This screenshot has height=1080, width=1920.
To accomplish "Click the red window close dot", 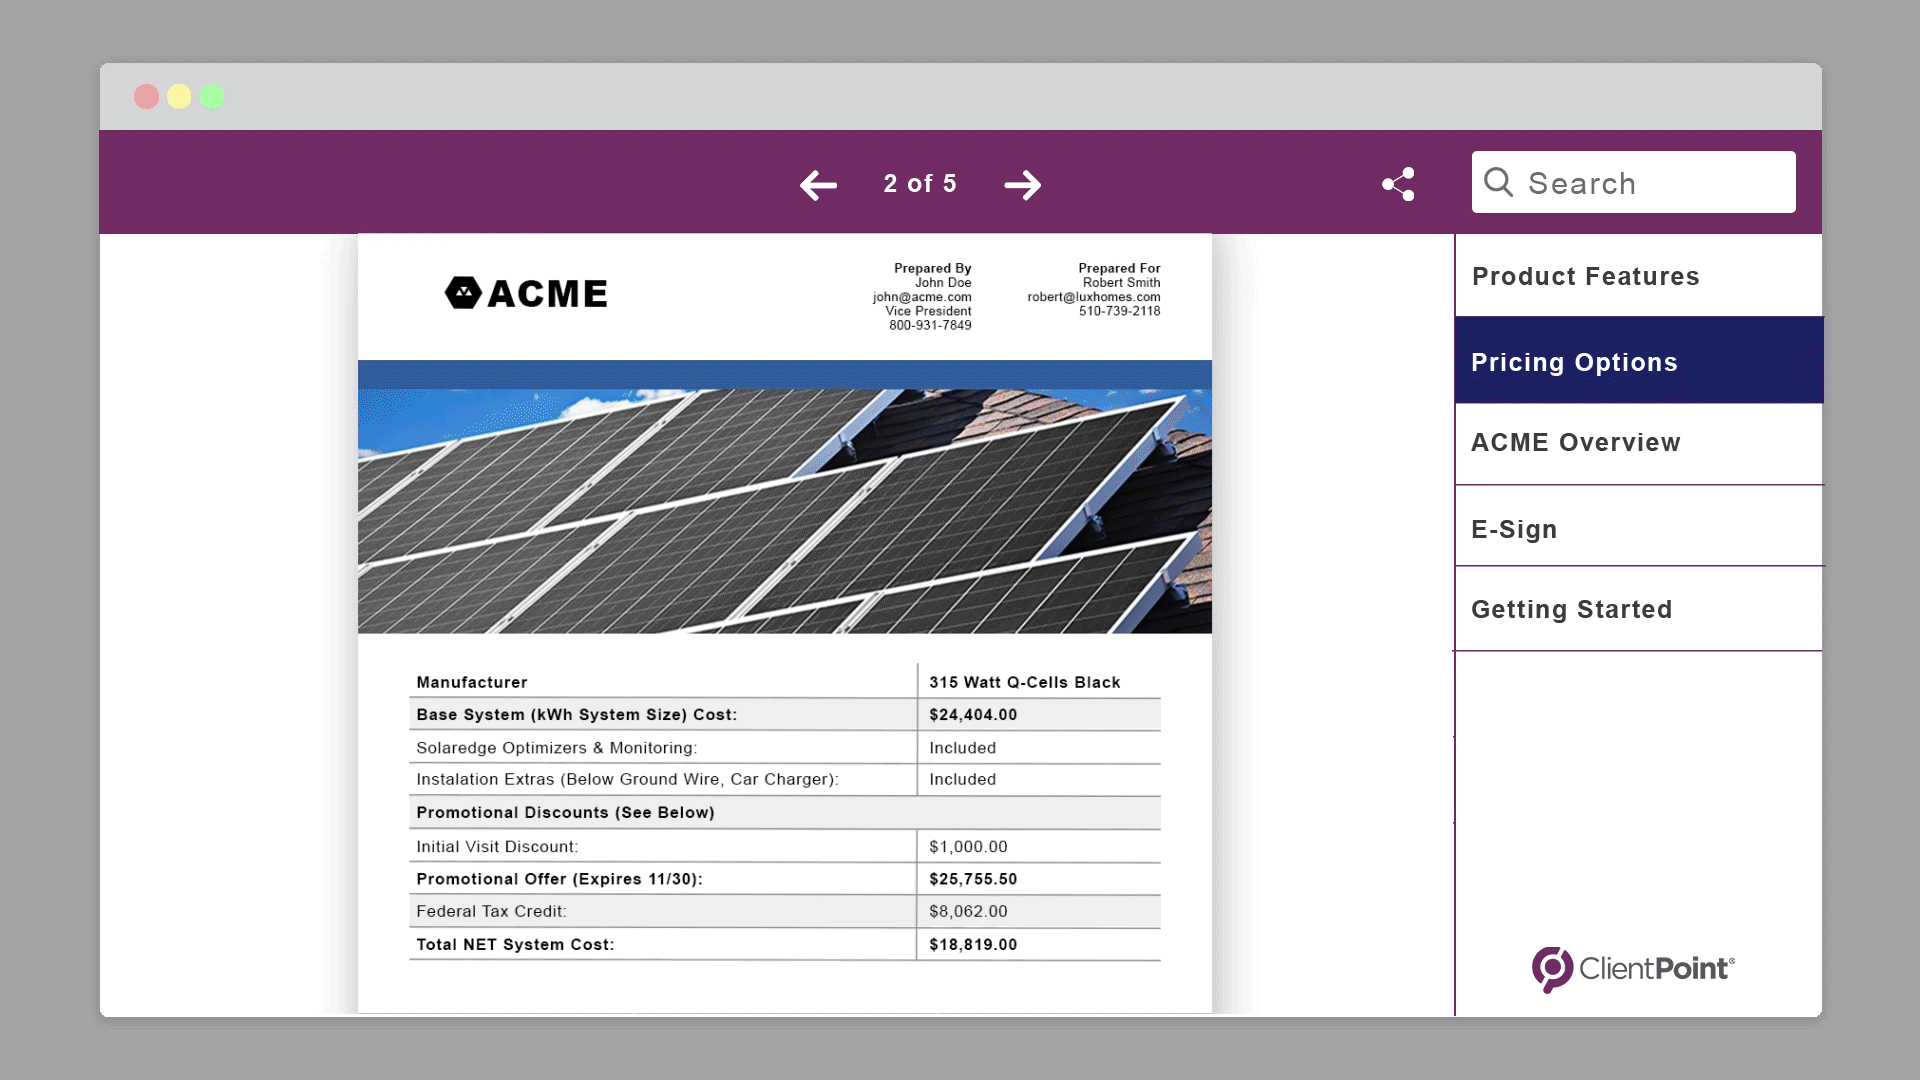I will pos(146,97).
